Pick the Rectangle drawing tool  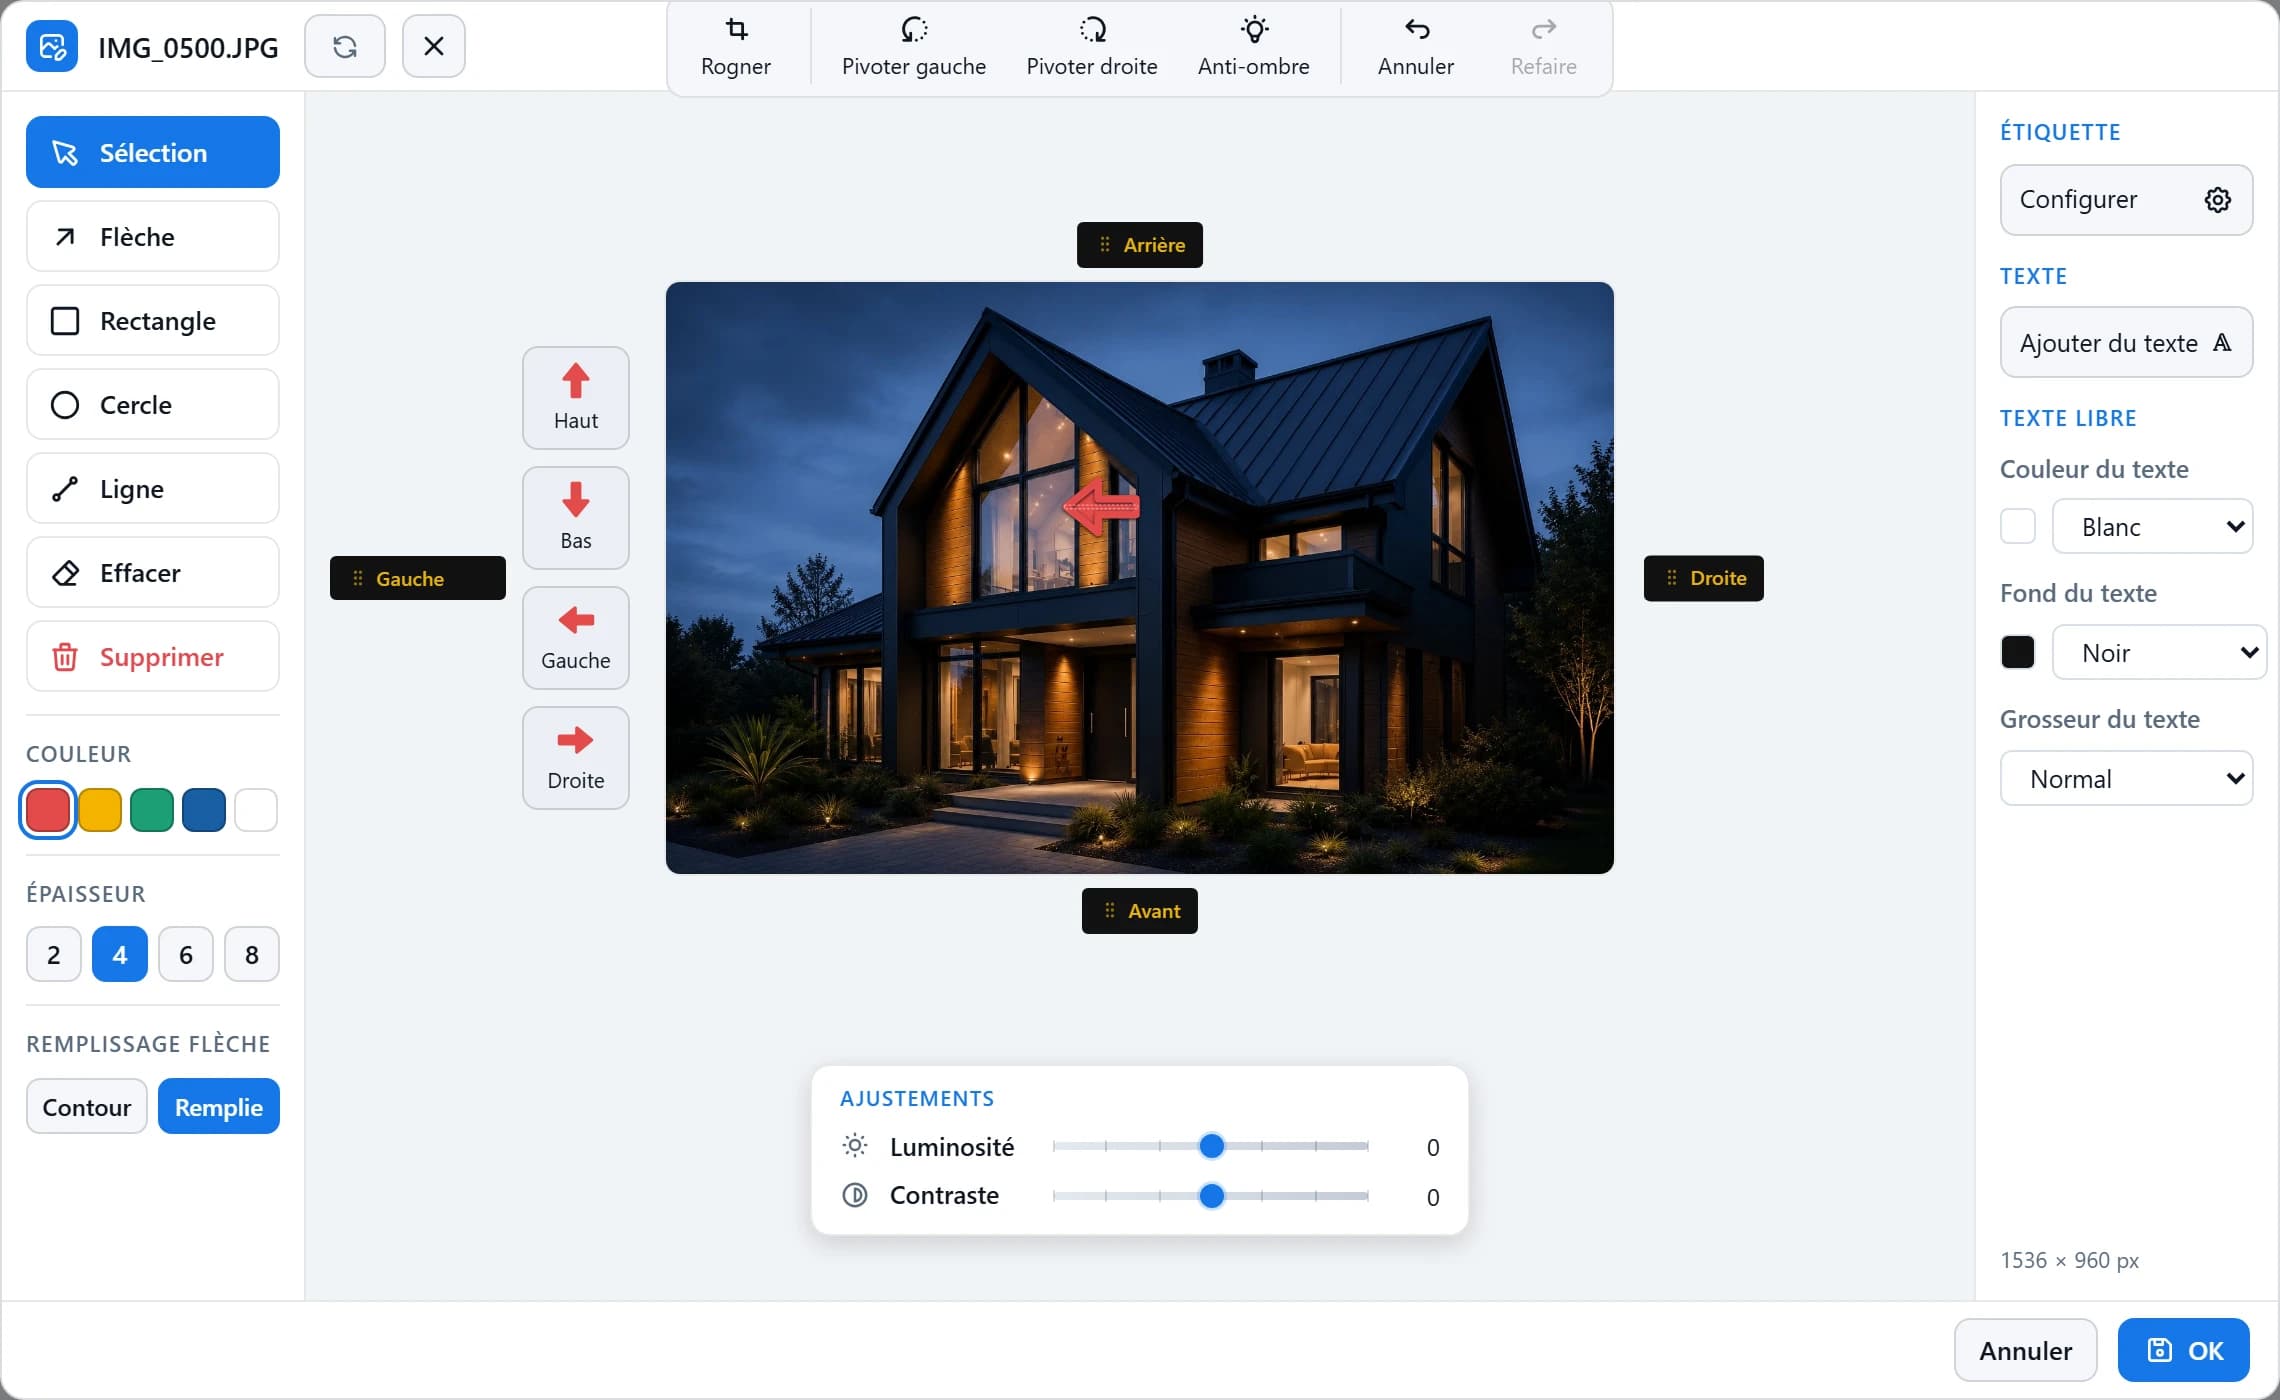pyautogui.click(x=153, y=320)
